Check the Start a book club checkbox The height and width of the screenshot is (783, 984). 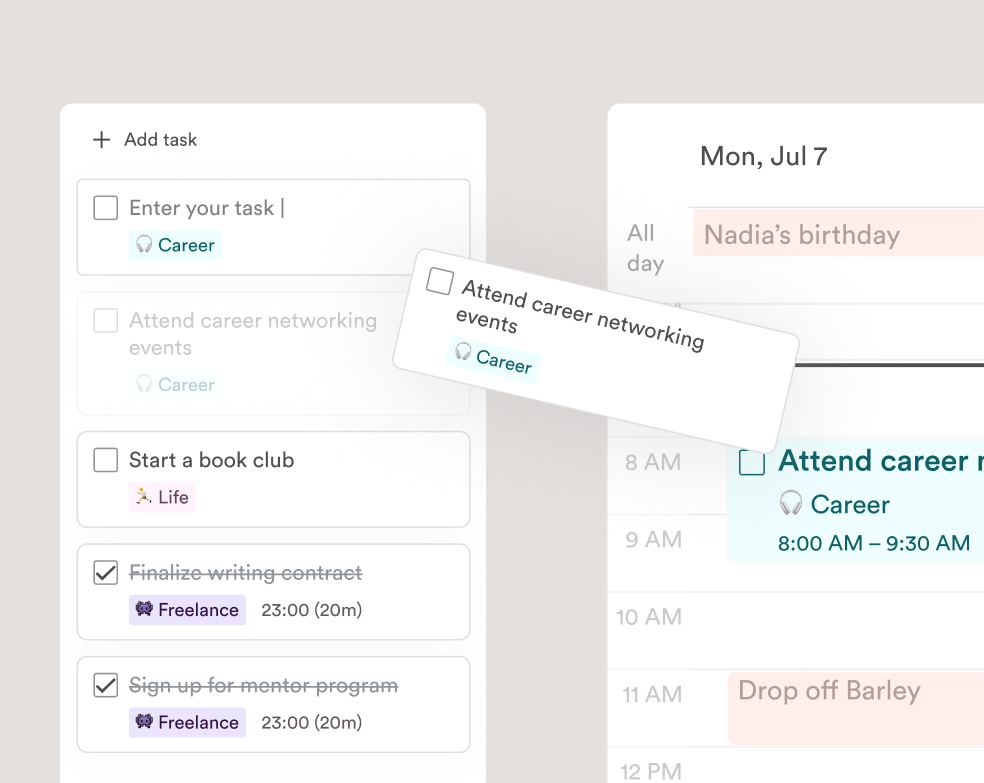coord(105,460)
